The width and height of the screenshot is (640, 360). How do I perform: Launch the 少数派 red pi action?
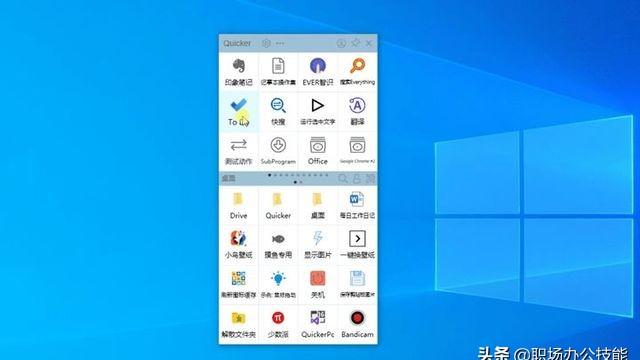(278, 324)
